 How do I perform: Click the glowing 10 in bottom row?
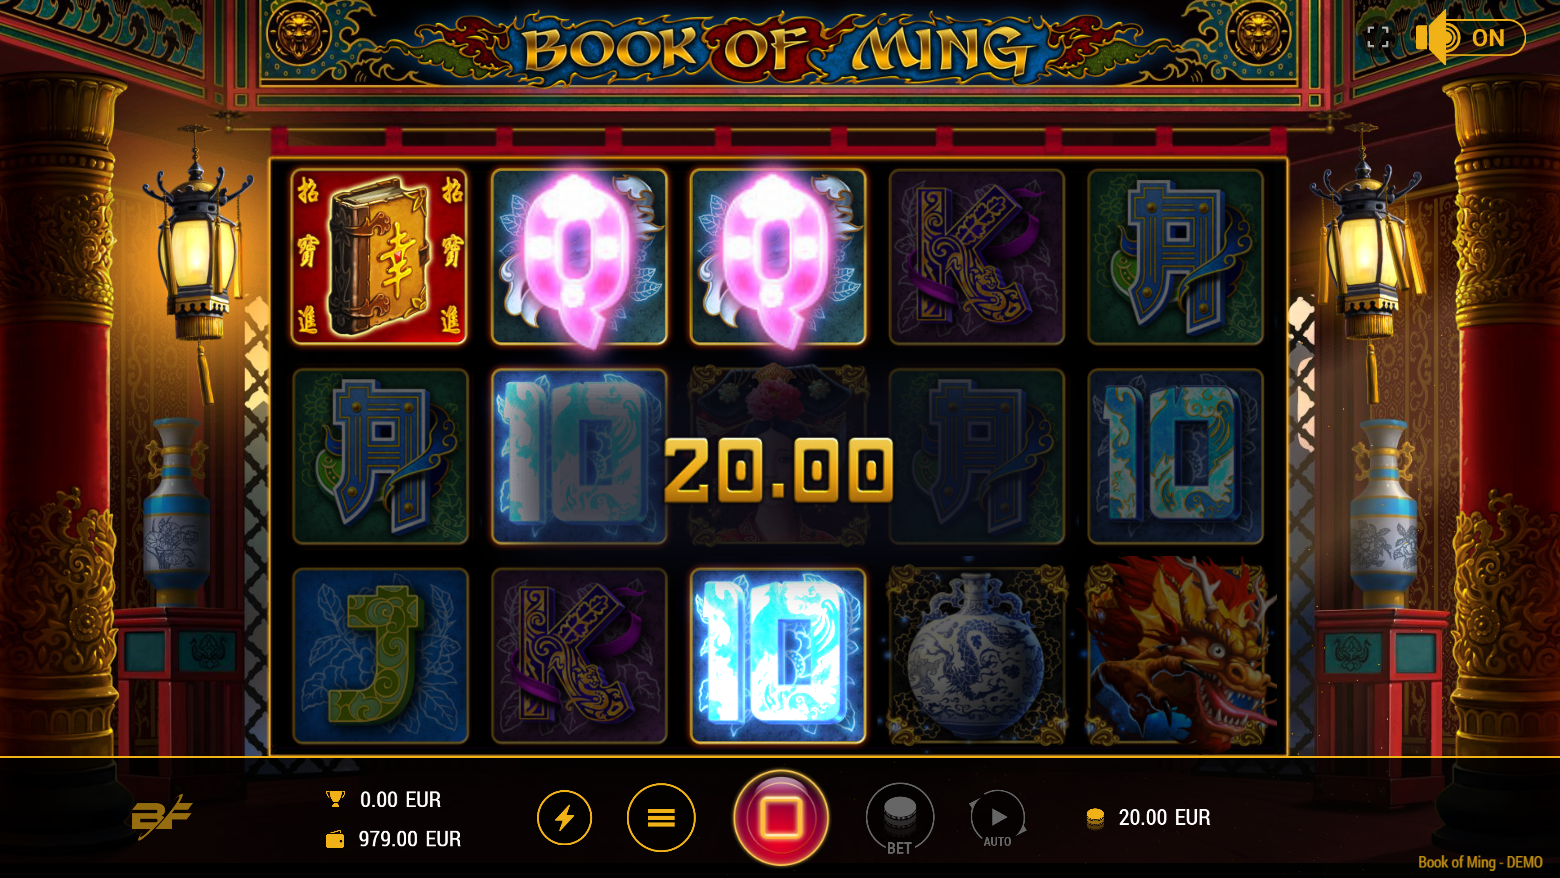click(778, 656)
